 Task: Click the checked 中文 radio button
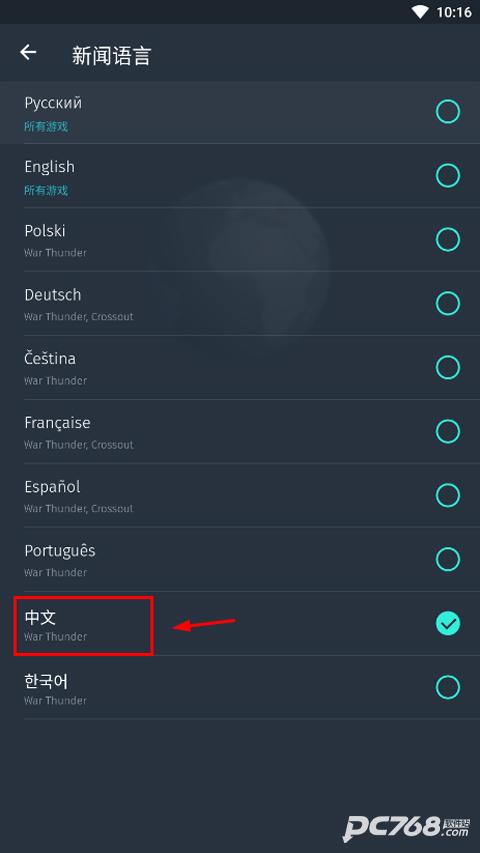(448, 623)
